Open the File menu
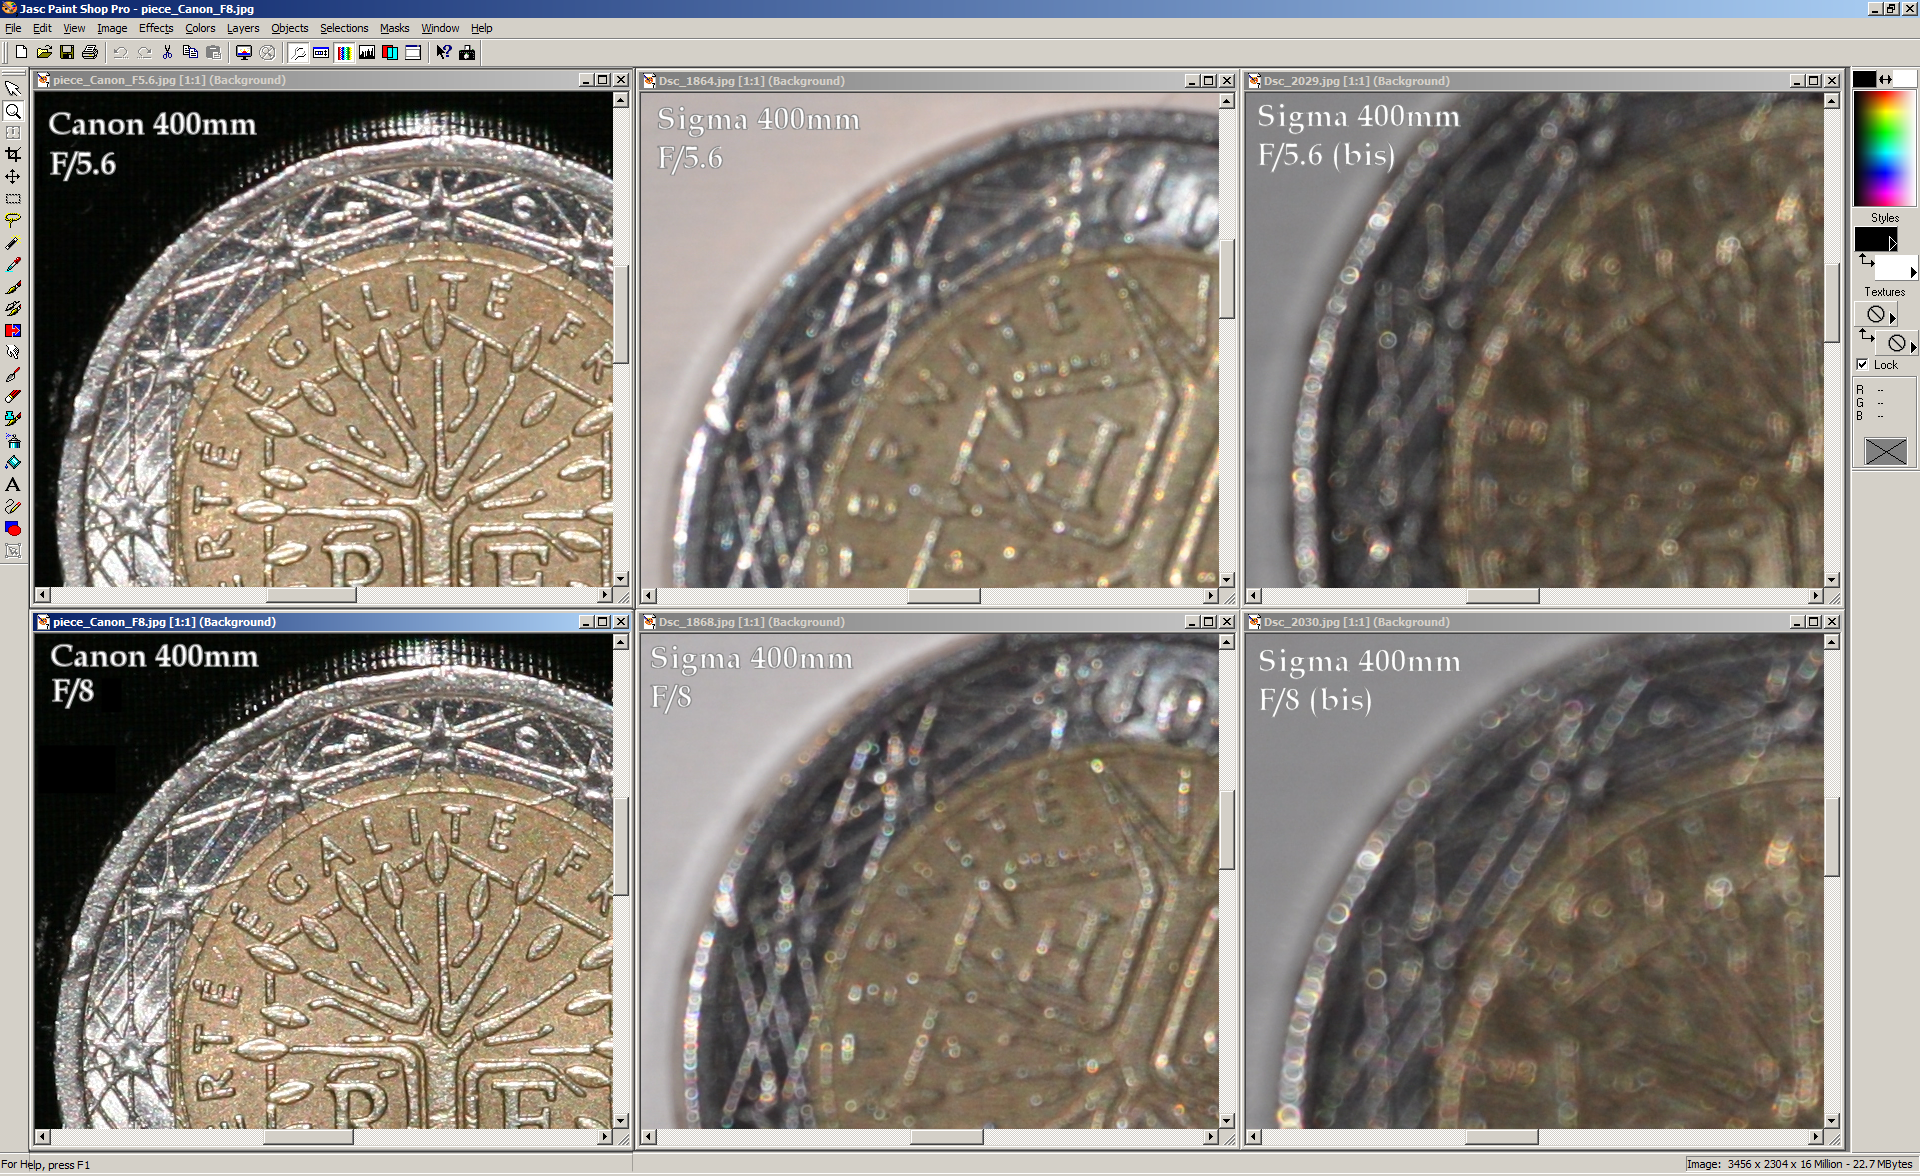 pos(13,28)
